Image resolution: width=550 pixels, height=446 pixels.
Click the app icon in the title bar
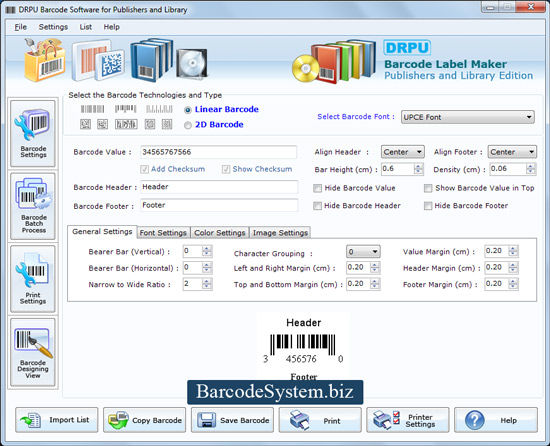point(10,9)
